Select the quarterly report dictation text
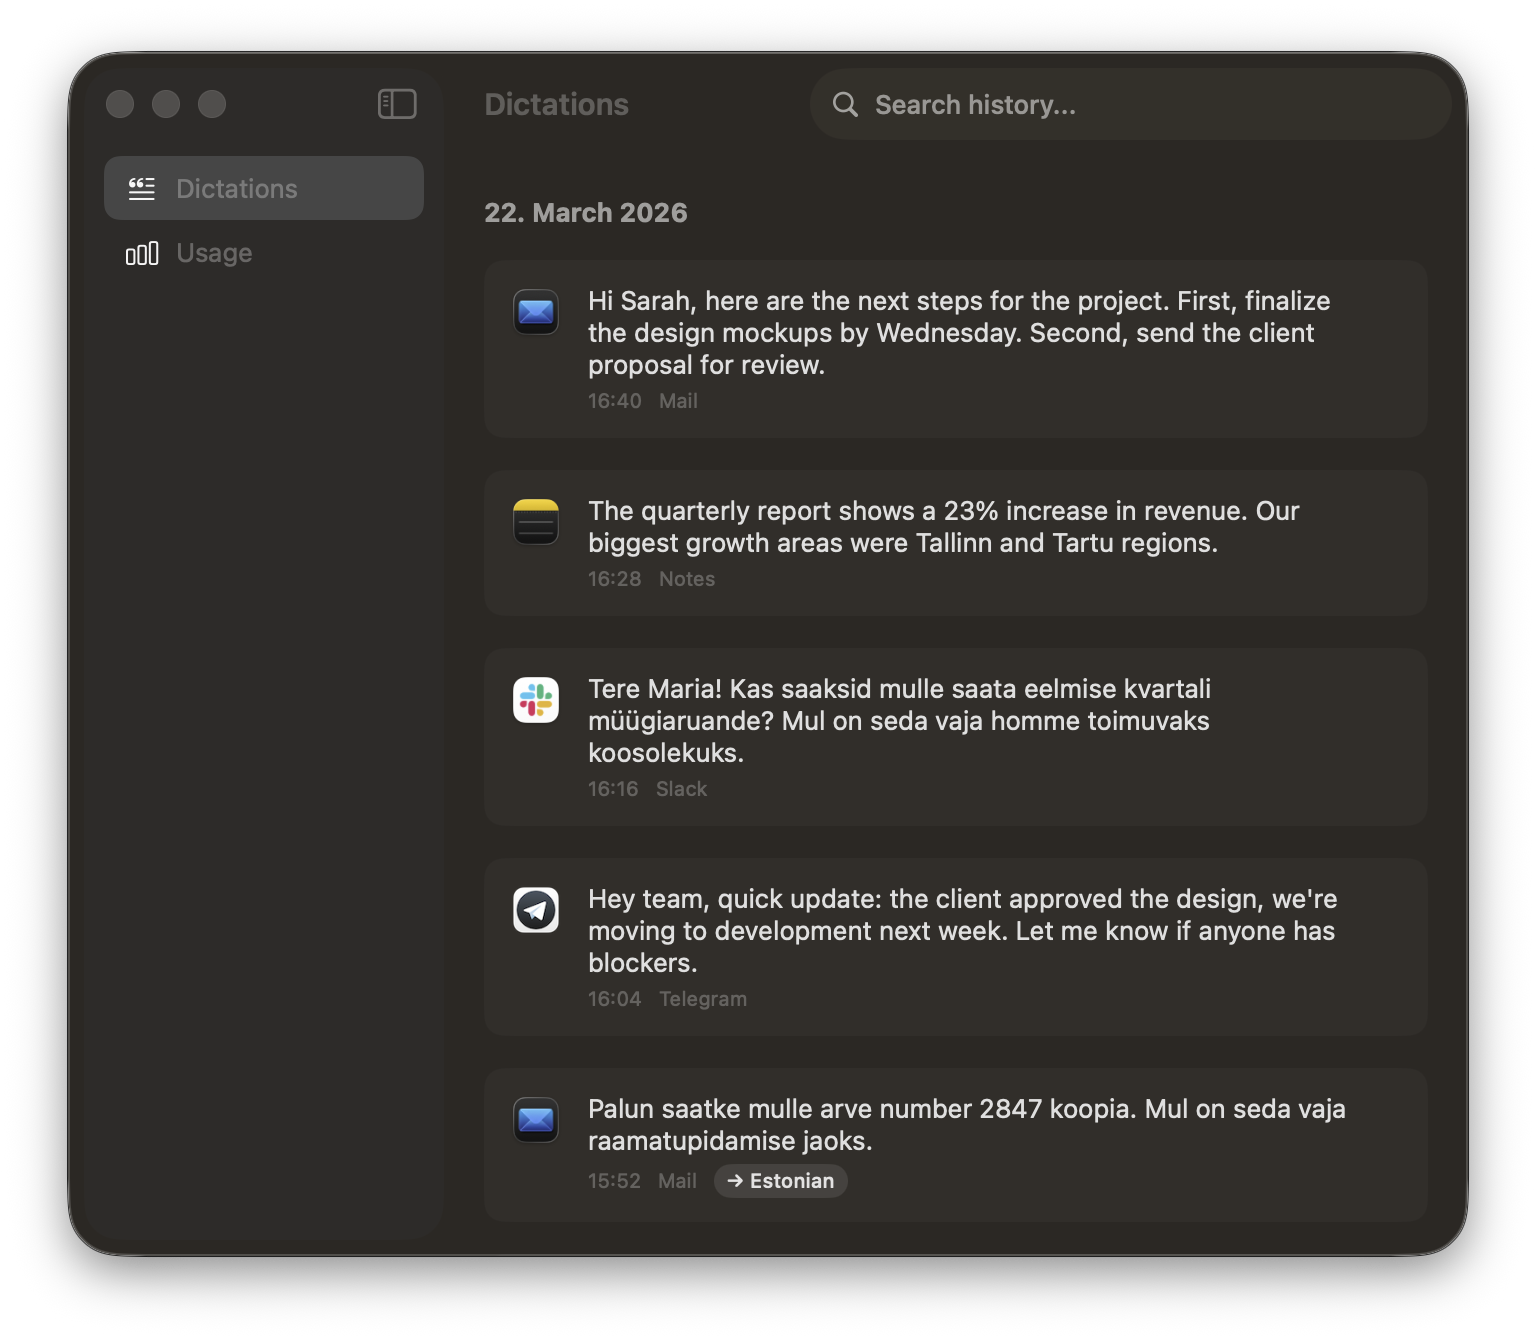This screenshot has height=1340, width=1536. pyautogui.click(x=943, y=527)
